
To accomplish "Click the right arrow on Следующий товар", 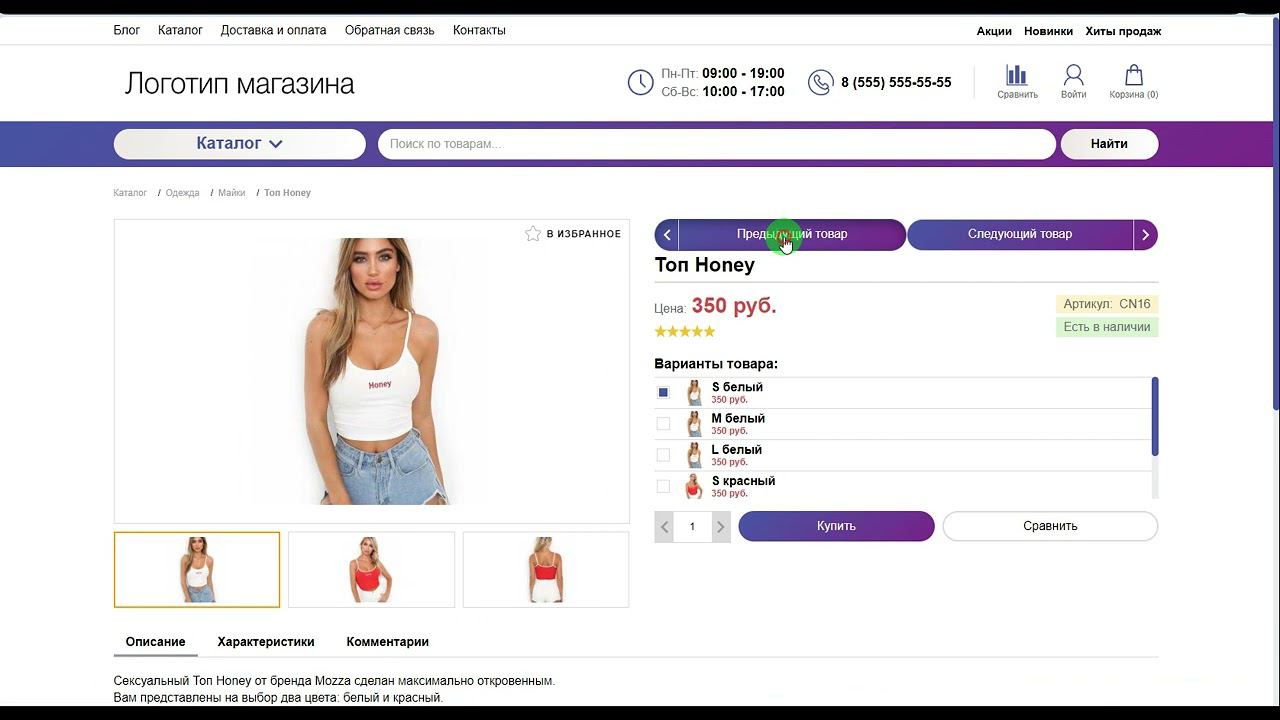I will pyautogui.click(x=1146, y=235).
